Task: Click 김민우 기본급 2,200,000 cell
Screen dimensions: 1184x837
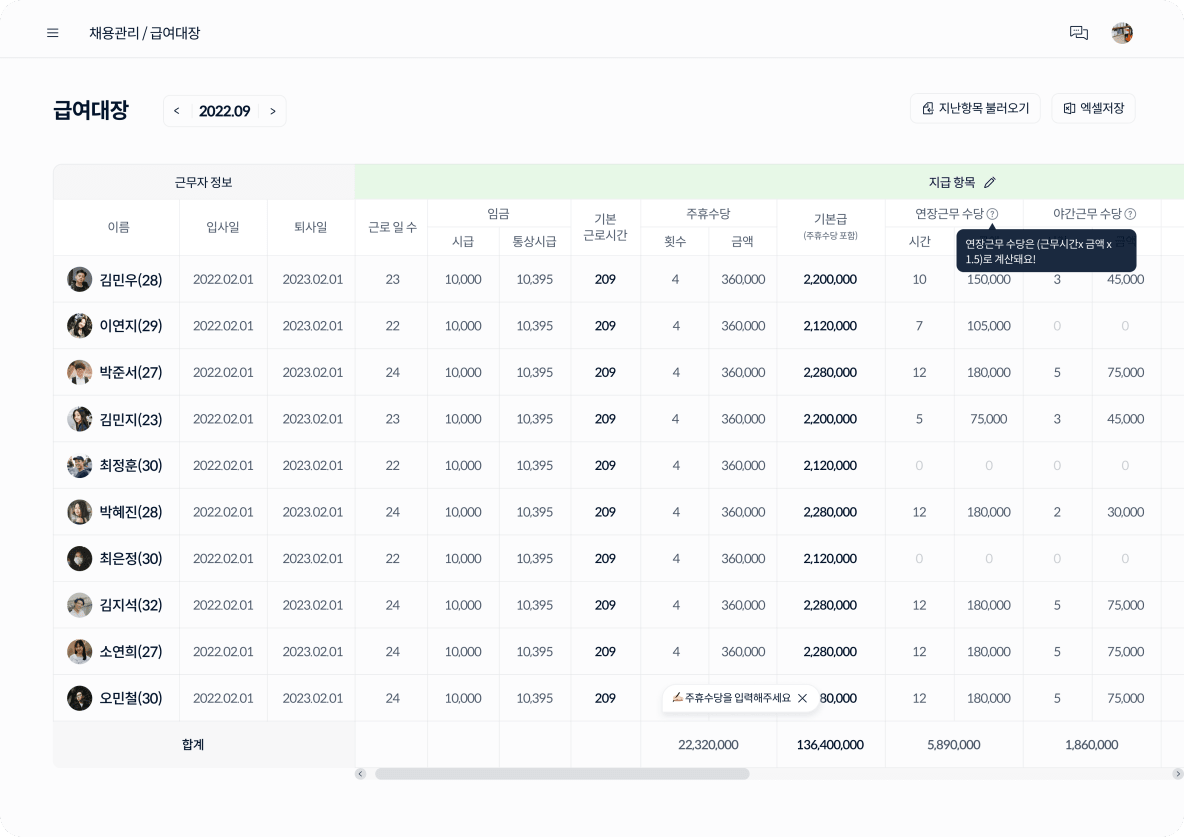Action: [x=830, y=280]
